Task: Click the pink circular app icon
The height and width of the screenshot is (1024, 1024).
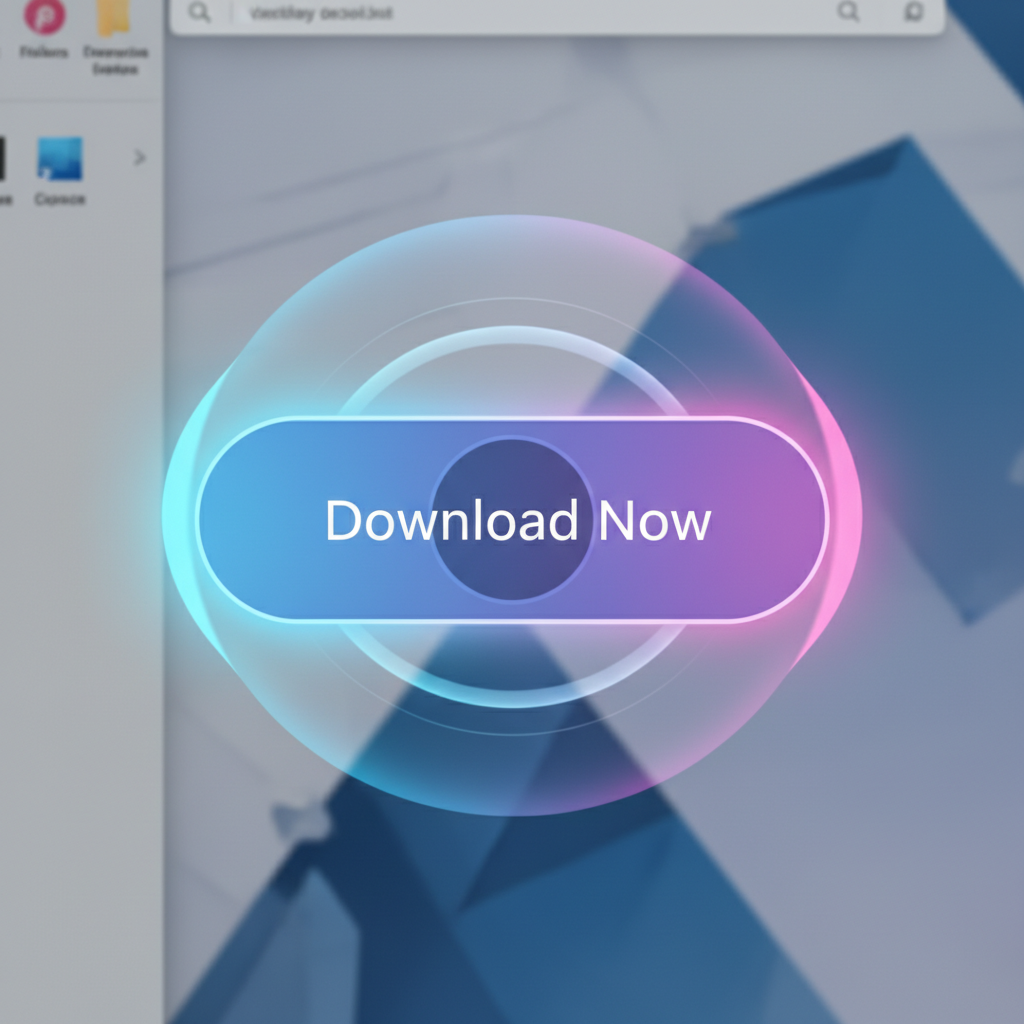Action: coord(42,17)
